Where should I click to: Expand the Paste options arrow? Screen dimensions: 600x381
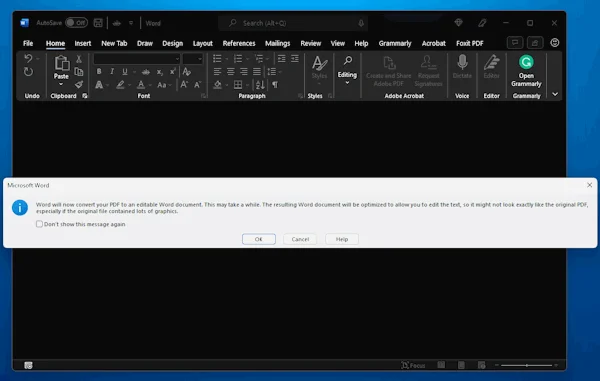coord(61,83)
